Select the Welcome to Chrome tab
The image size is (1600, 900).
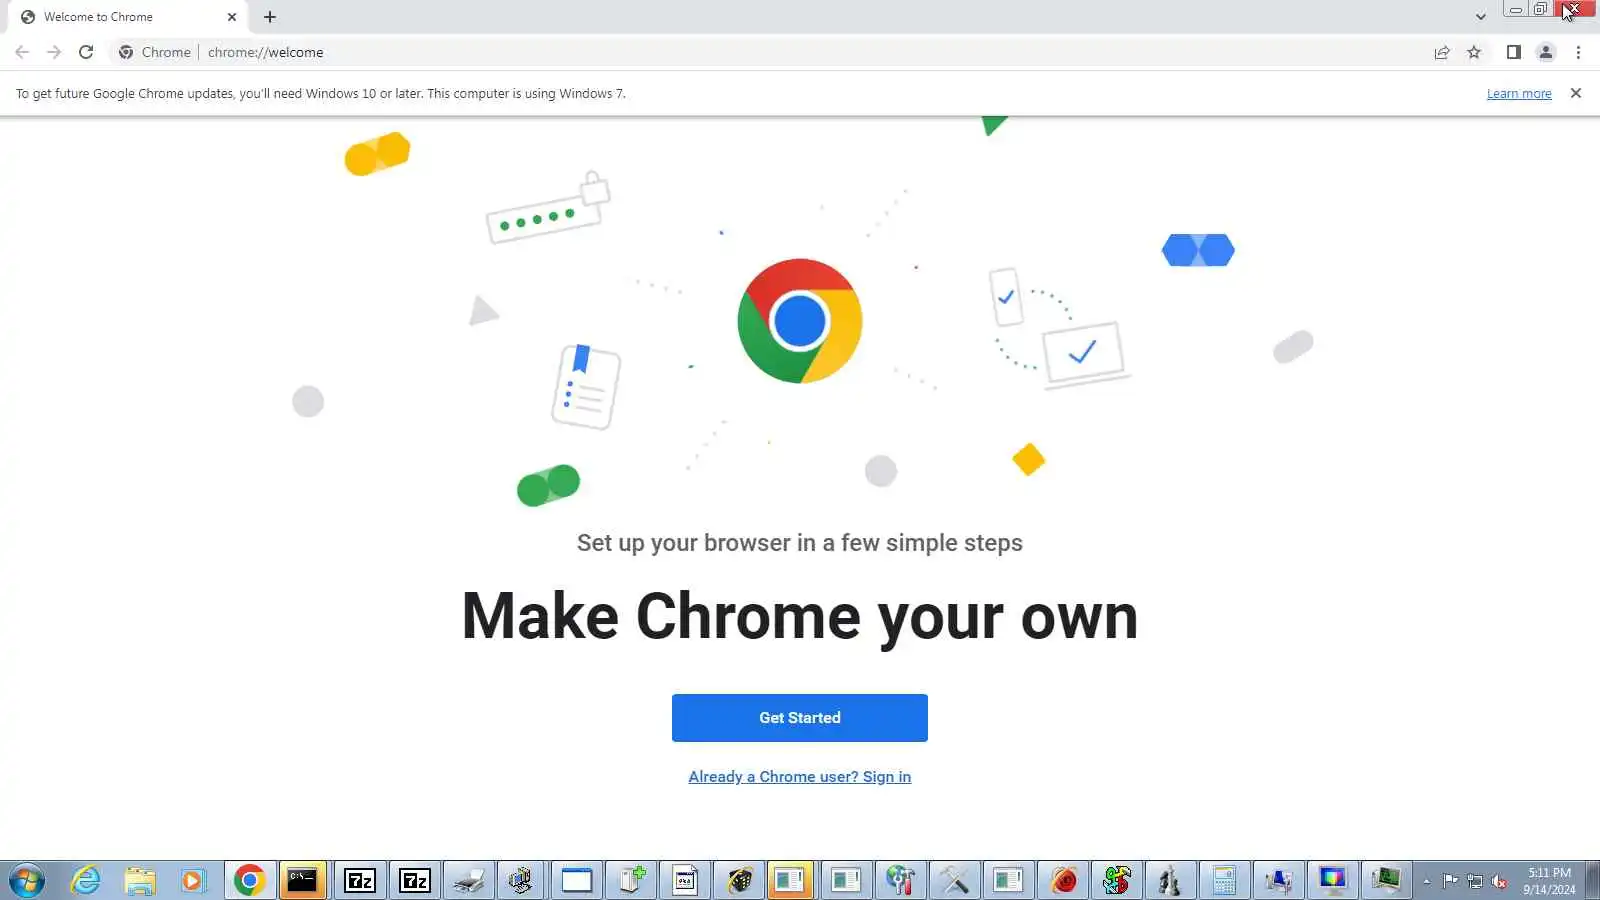click(128, 17)
